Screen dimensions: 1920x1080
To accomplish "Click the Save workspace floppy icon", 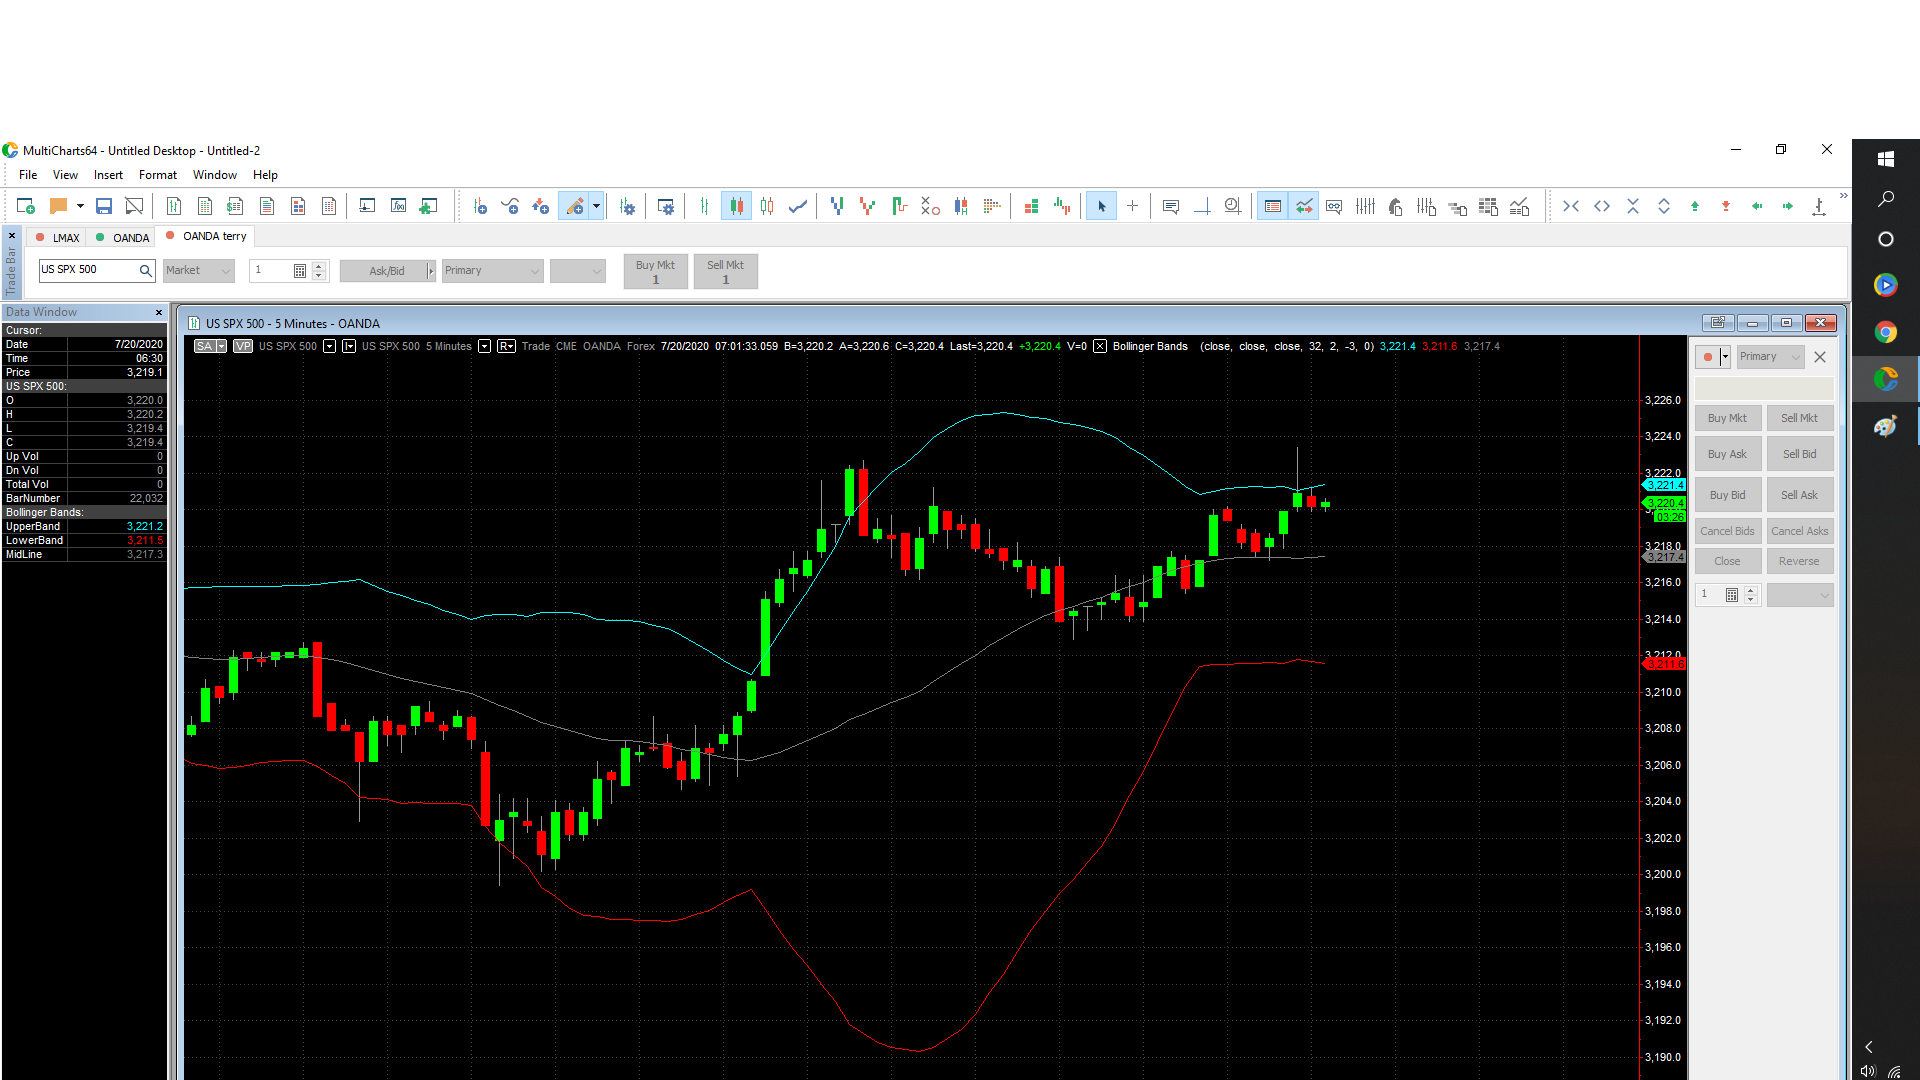I will (103, 206).
